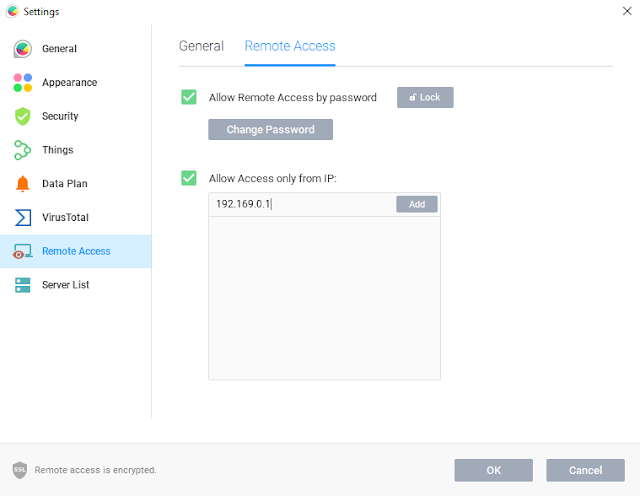Click 'Remote access is encrypted.' status text

click(x=95, y=470)
